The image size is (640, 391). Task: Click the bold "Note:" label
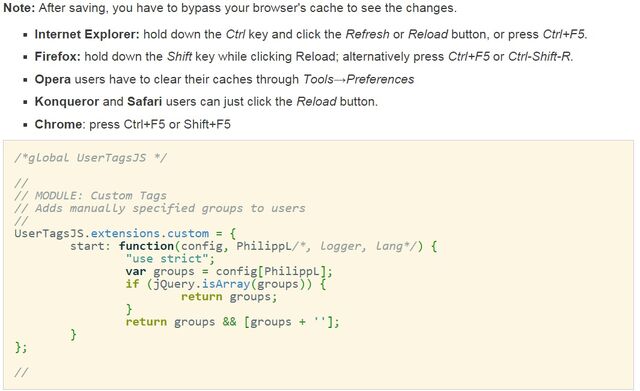19,8
